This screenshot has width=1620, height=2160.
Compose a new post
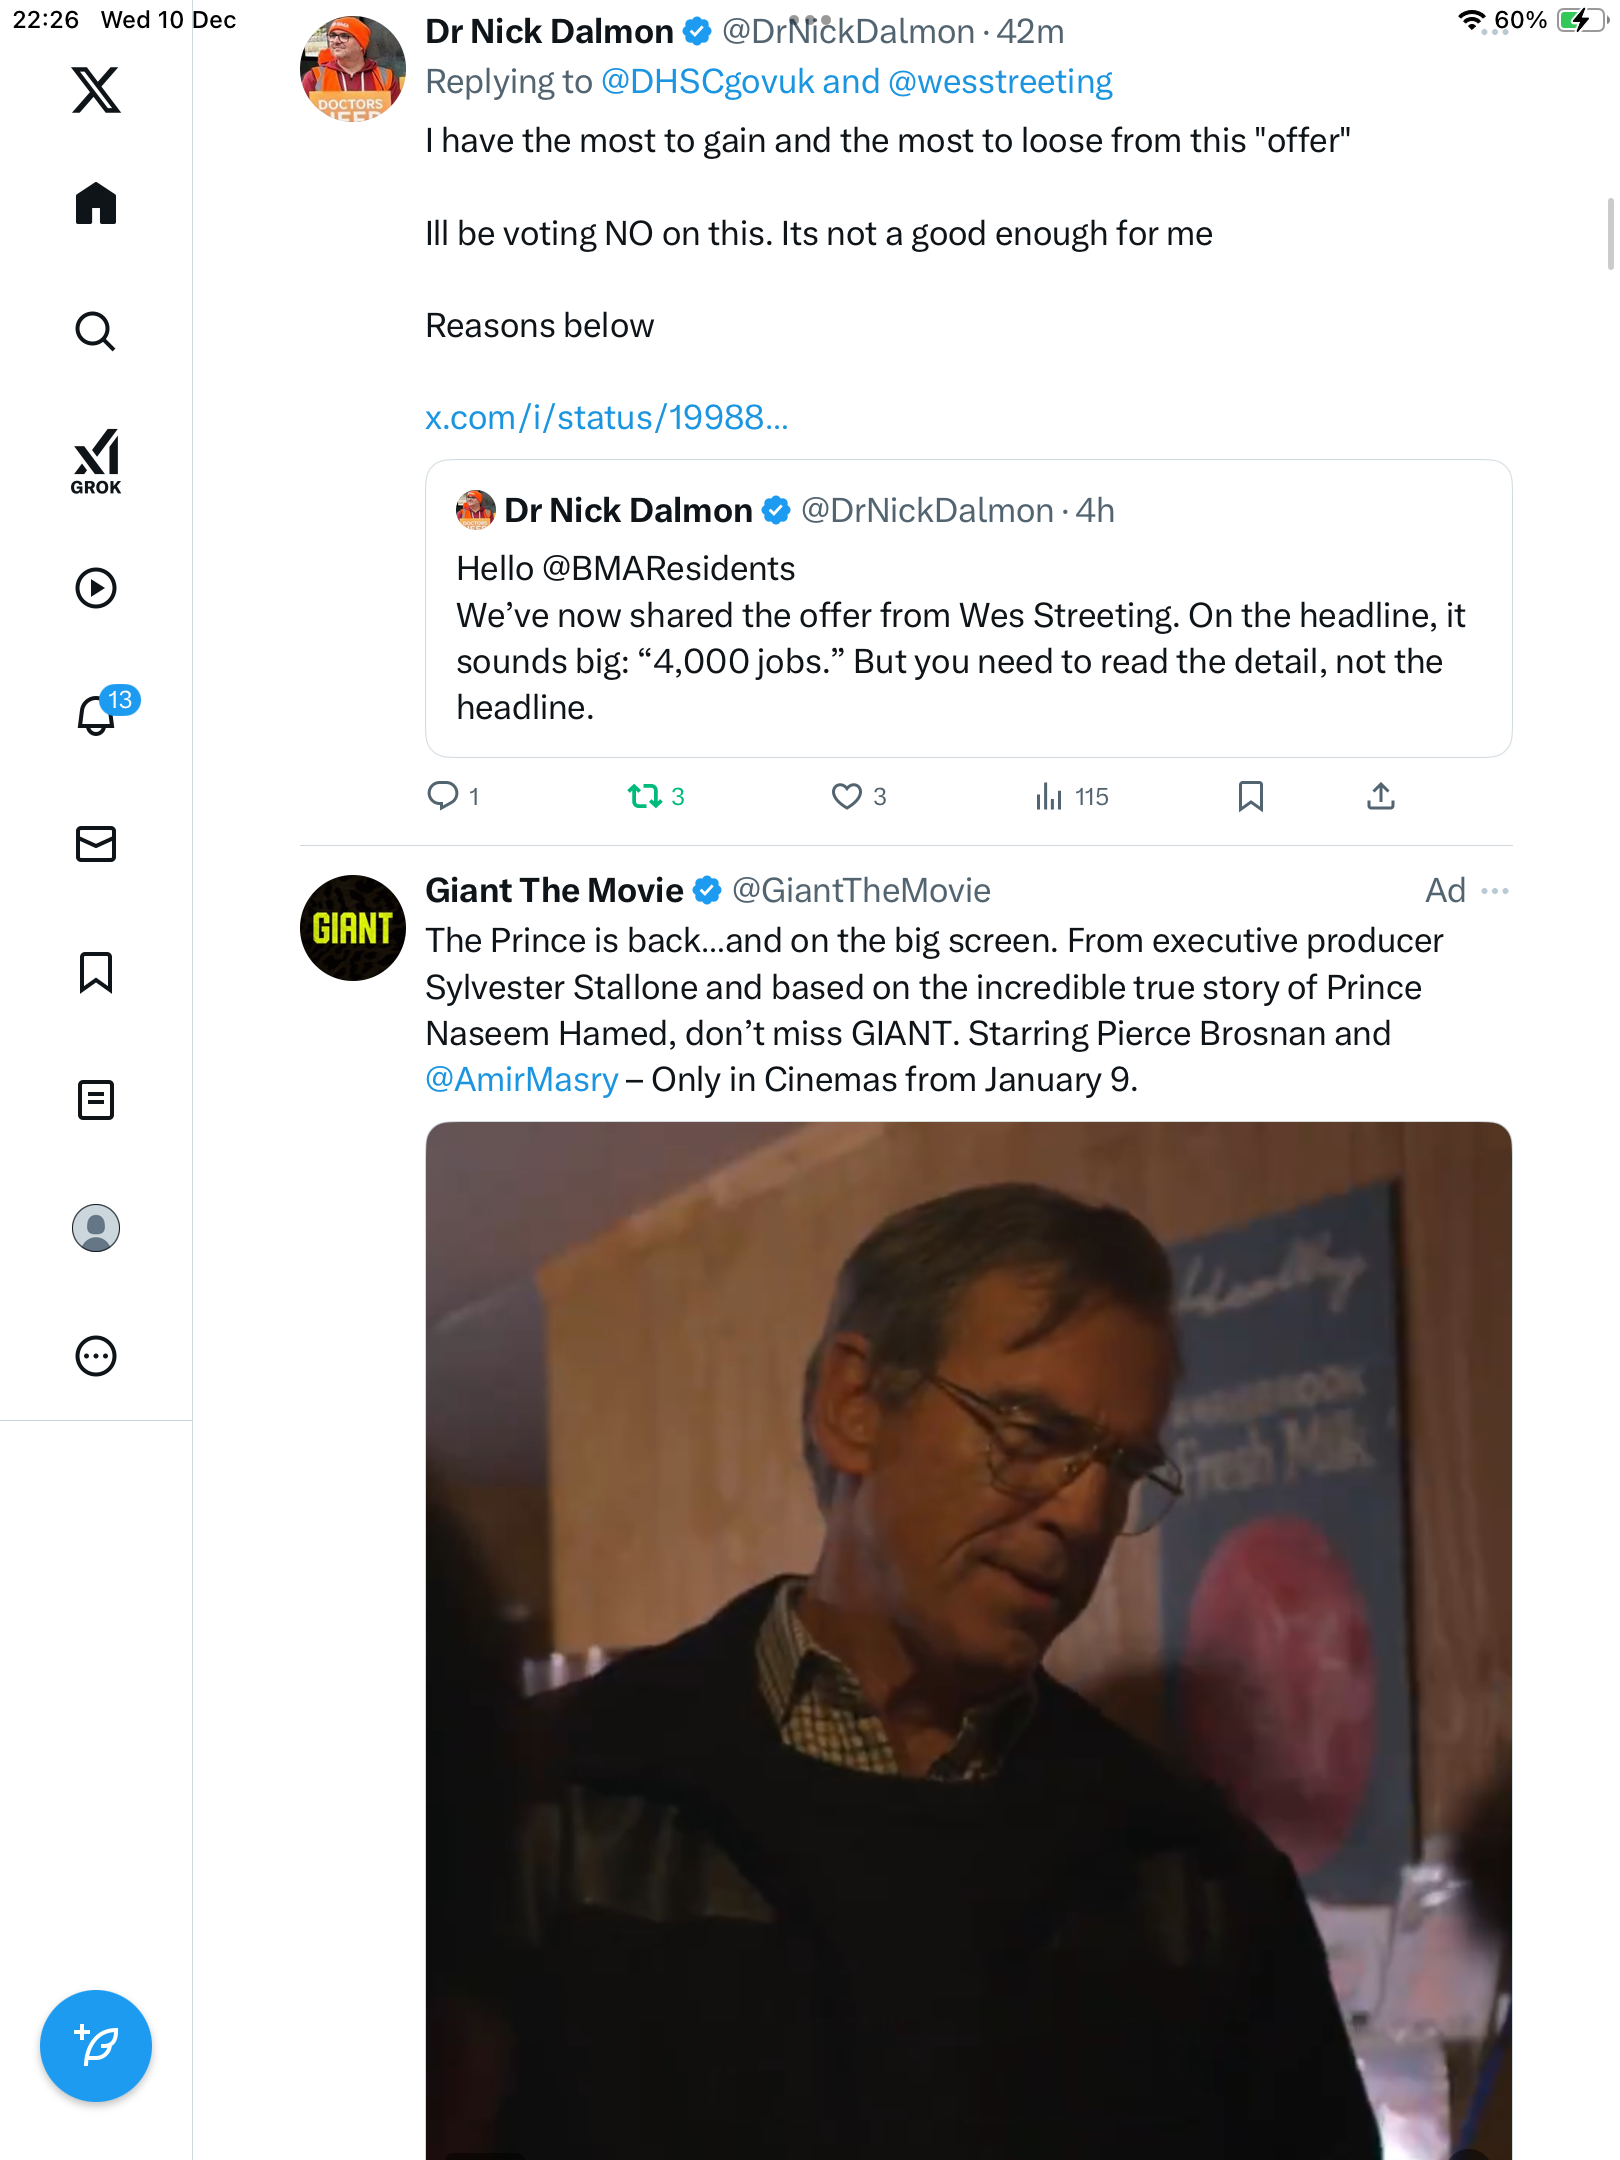point(96,2046)
